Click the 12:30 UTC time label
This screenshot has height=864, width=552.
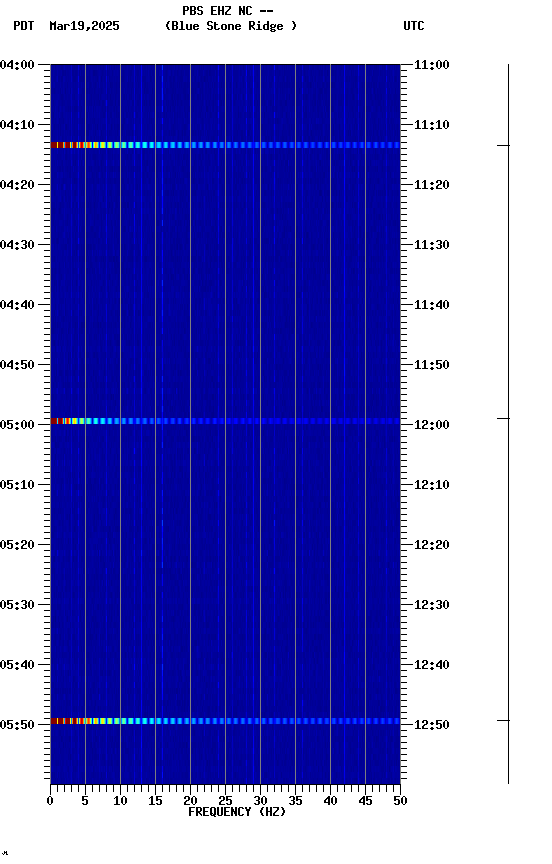coord(432,605)
